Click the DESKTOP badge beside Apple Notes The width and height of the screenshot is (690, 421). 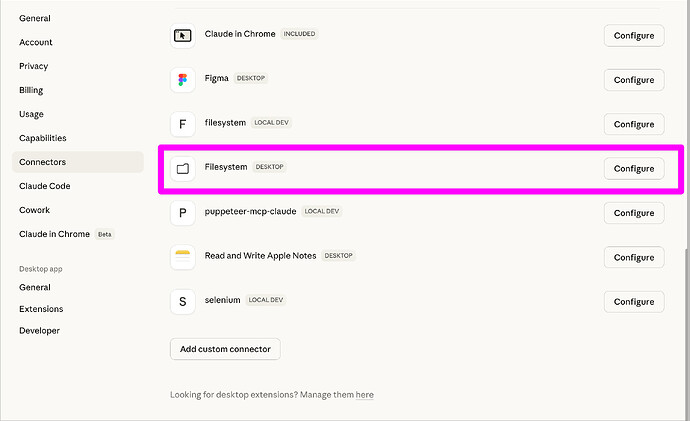338,256
